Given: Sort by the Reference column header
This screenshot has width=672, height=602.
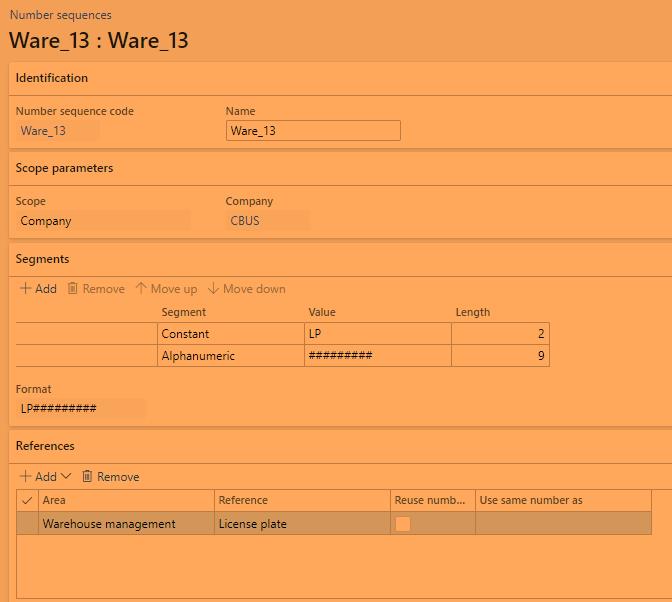Looking at the screenshot, I should (x=302, y=500).
